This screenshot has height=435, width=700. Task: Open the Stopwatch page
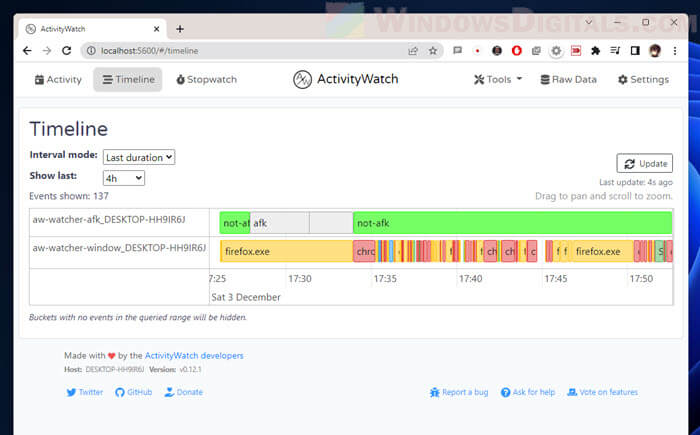(207, 79)
